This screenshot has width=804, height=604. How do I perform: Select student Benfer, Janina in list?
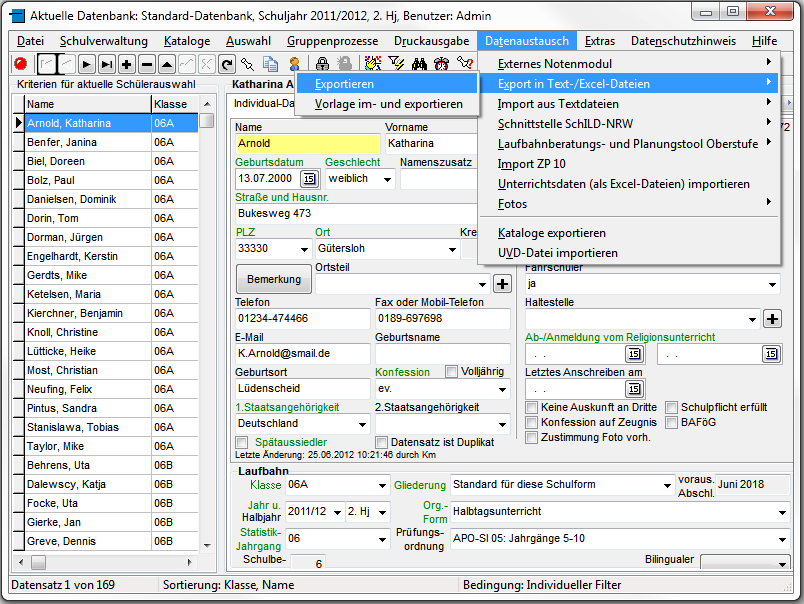click(62, 142)
